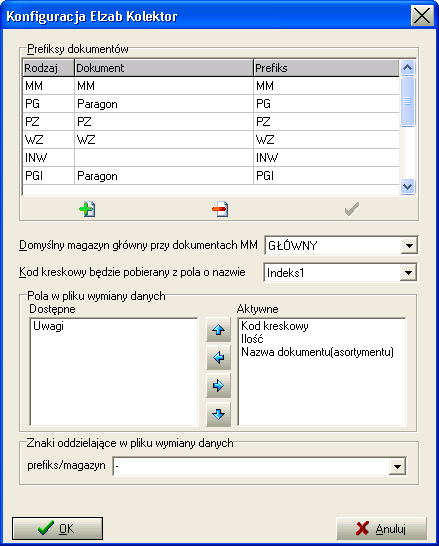439x546 pixels.
Task: Move the field to Dostępne with the left arrow
Action: click(218, 358)
